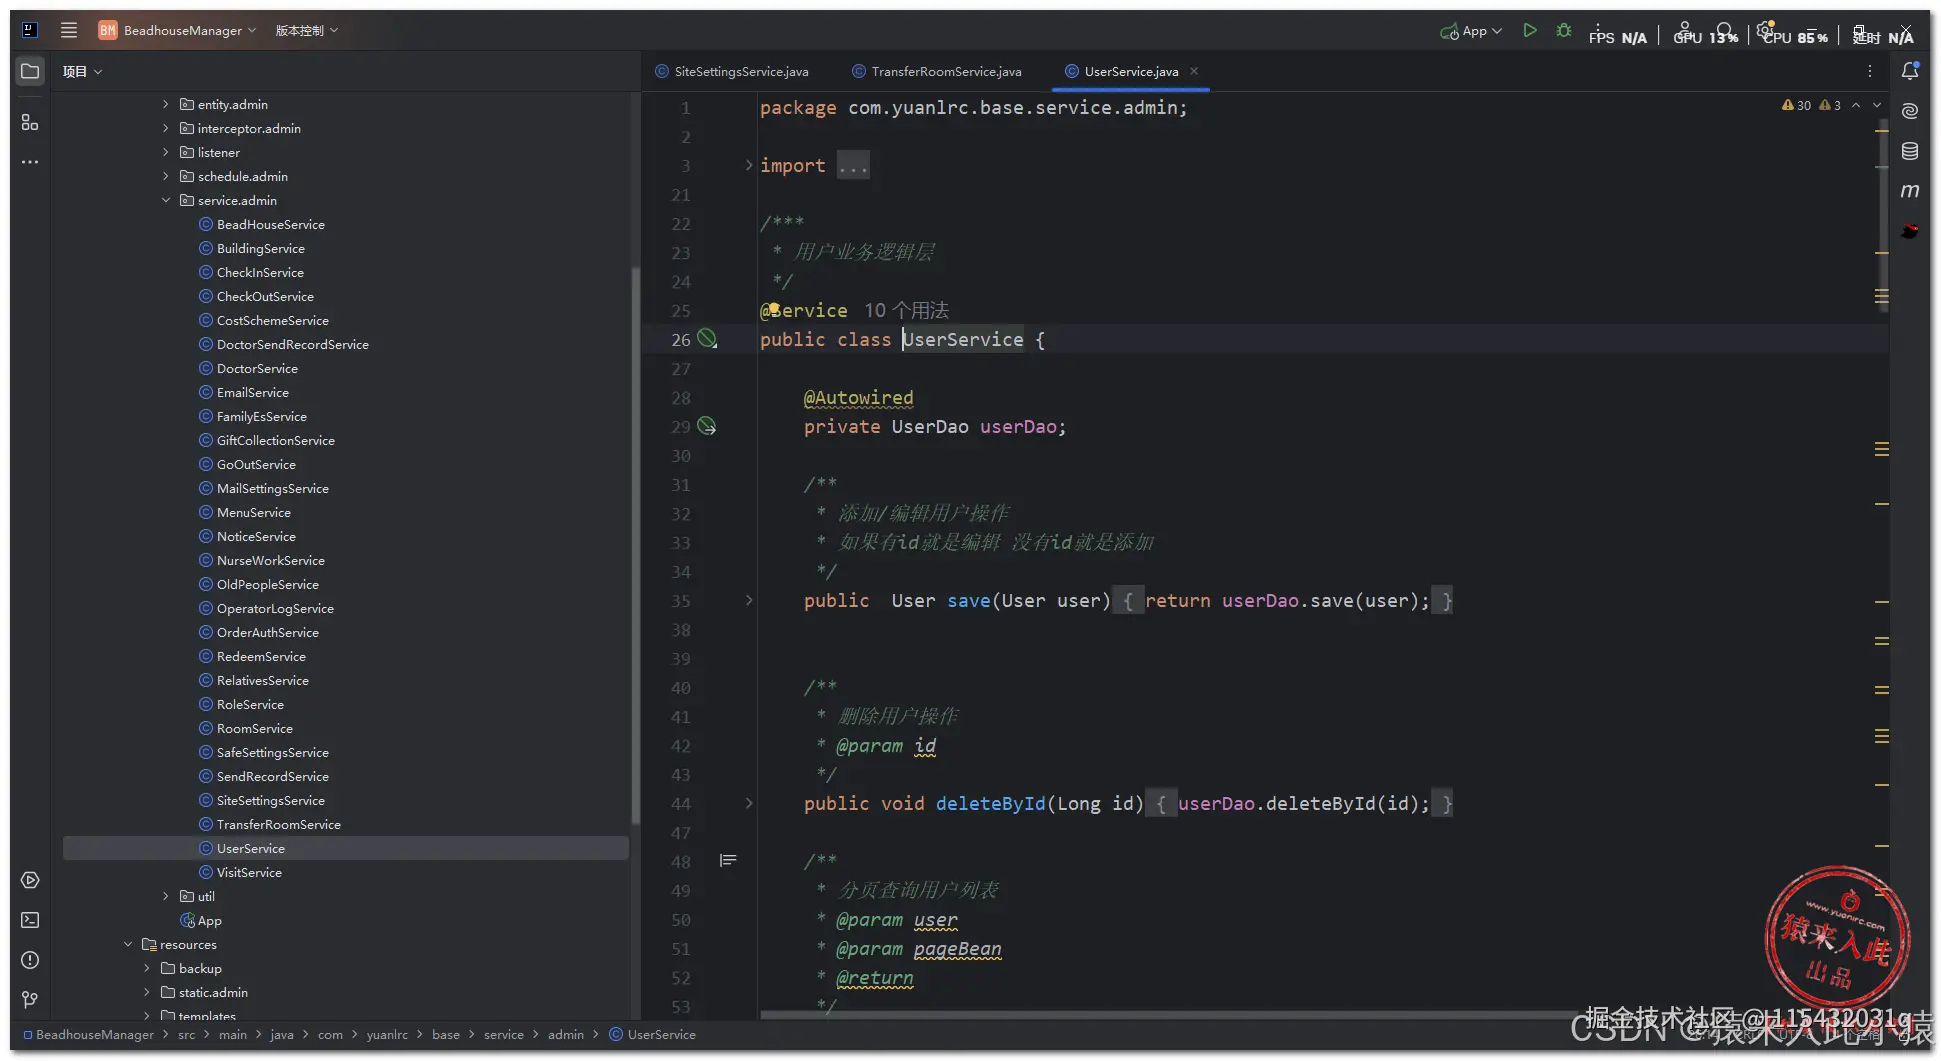
Task: Run the App configuration
Action: (x=1529, y=31)
